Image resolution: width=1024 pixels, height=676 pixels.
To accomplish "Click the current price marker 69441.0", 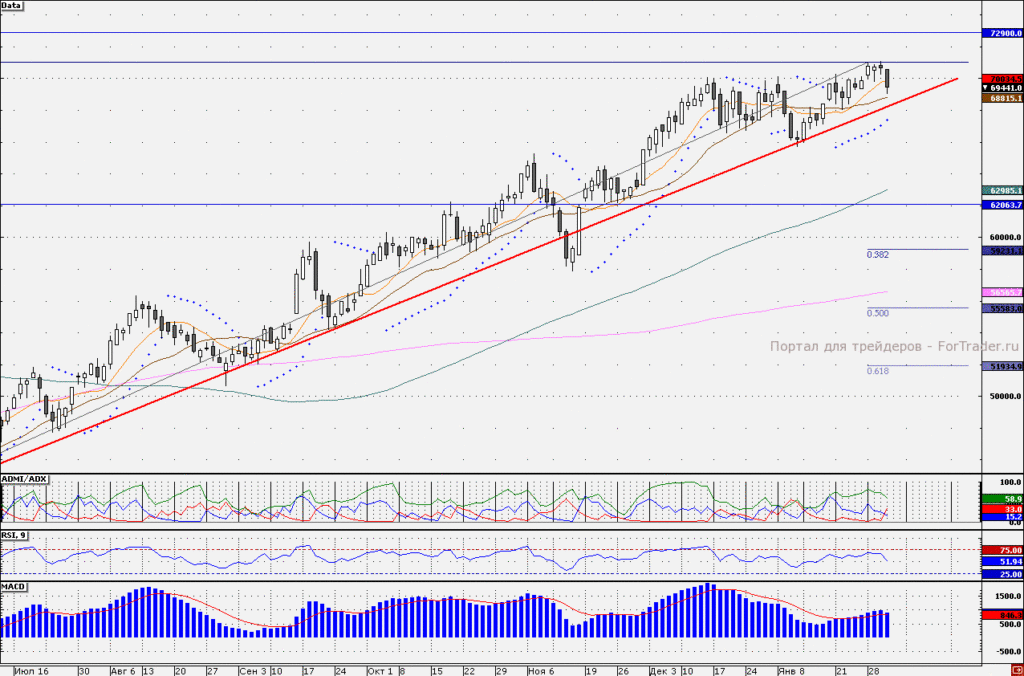I will (x=1002, y=88).
